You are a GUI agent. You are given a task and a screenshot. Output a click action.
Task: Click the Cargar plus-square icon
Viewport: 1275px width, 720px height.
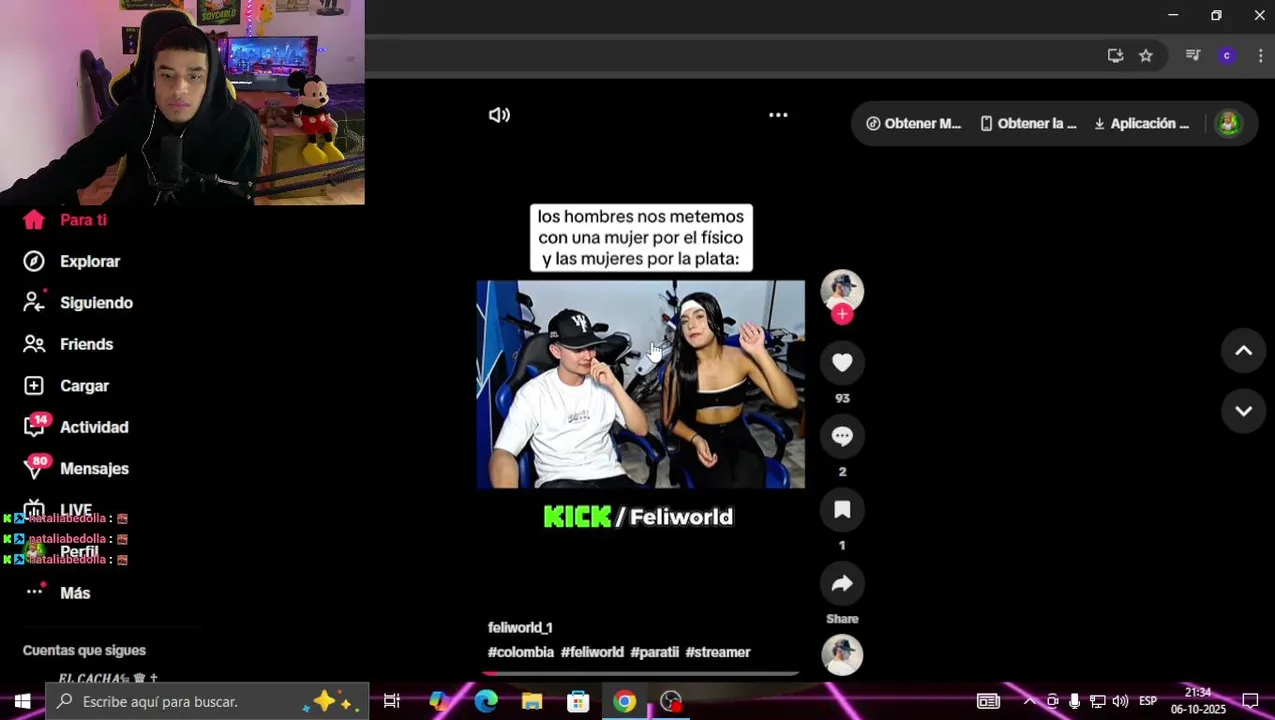click(x=34, y=385)
